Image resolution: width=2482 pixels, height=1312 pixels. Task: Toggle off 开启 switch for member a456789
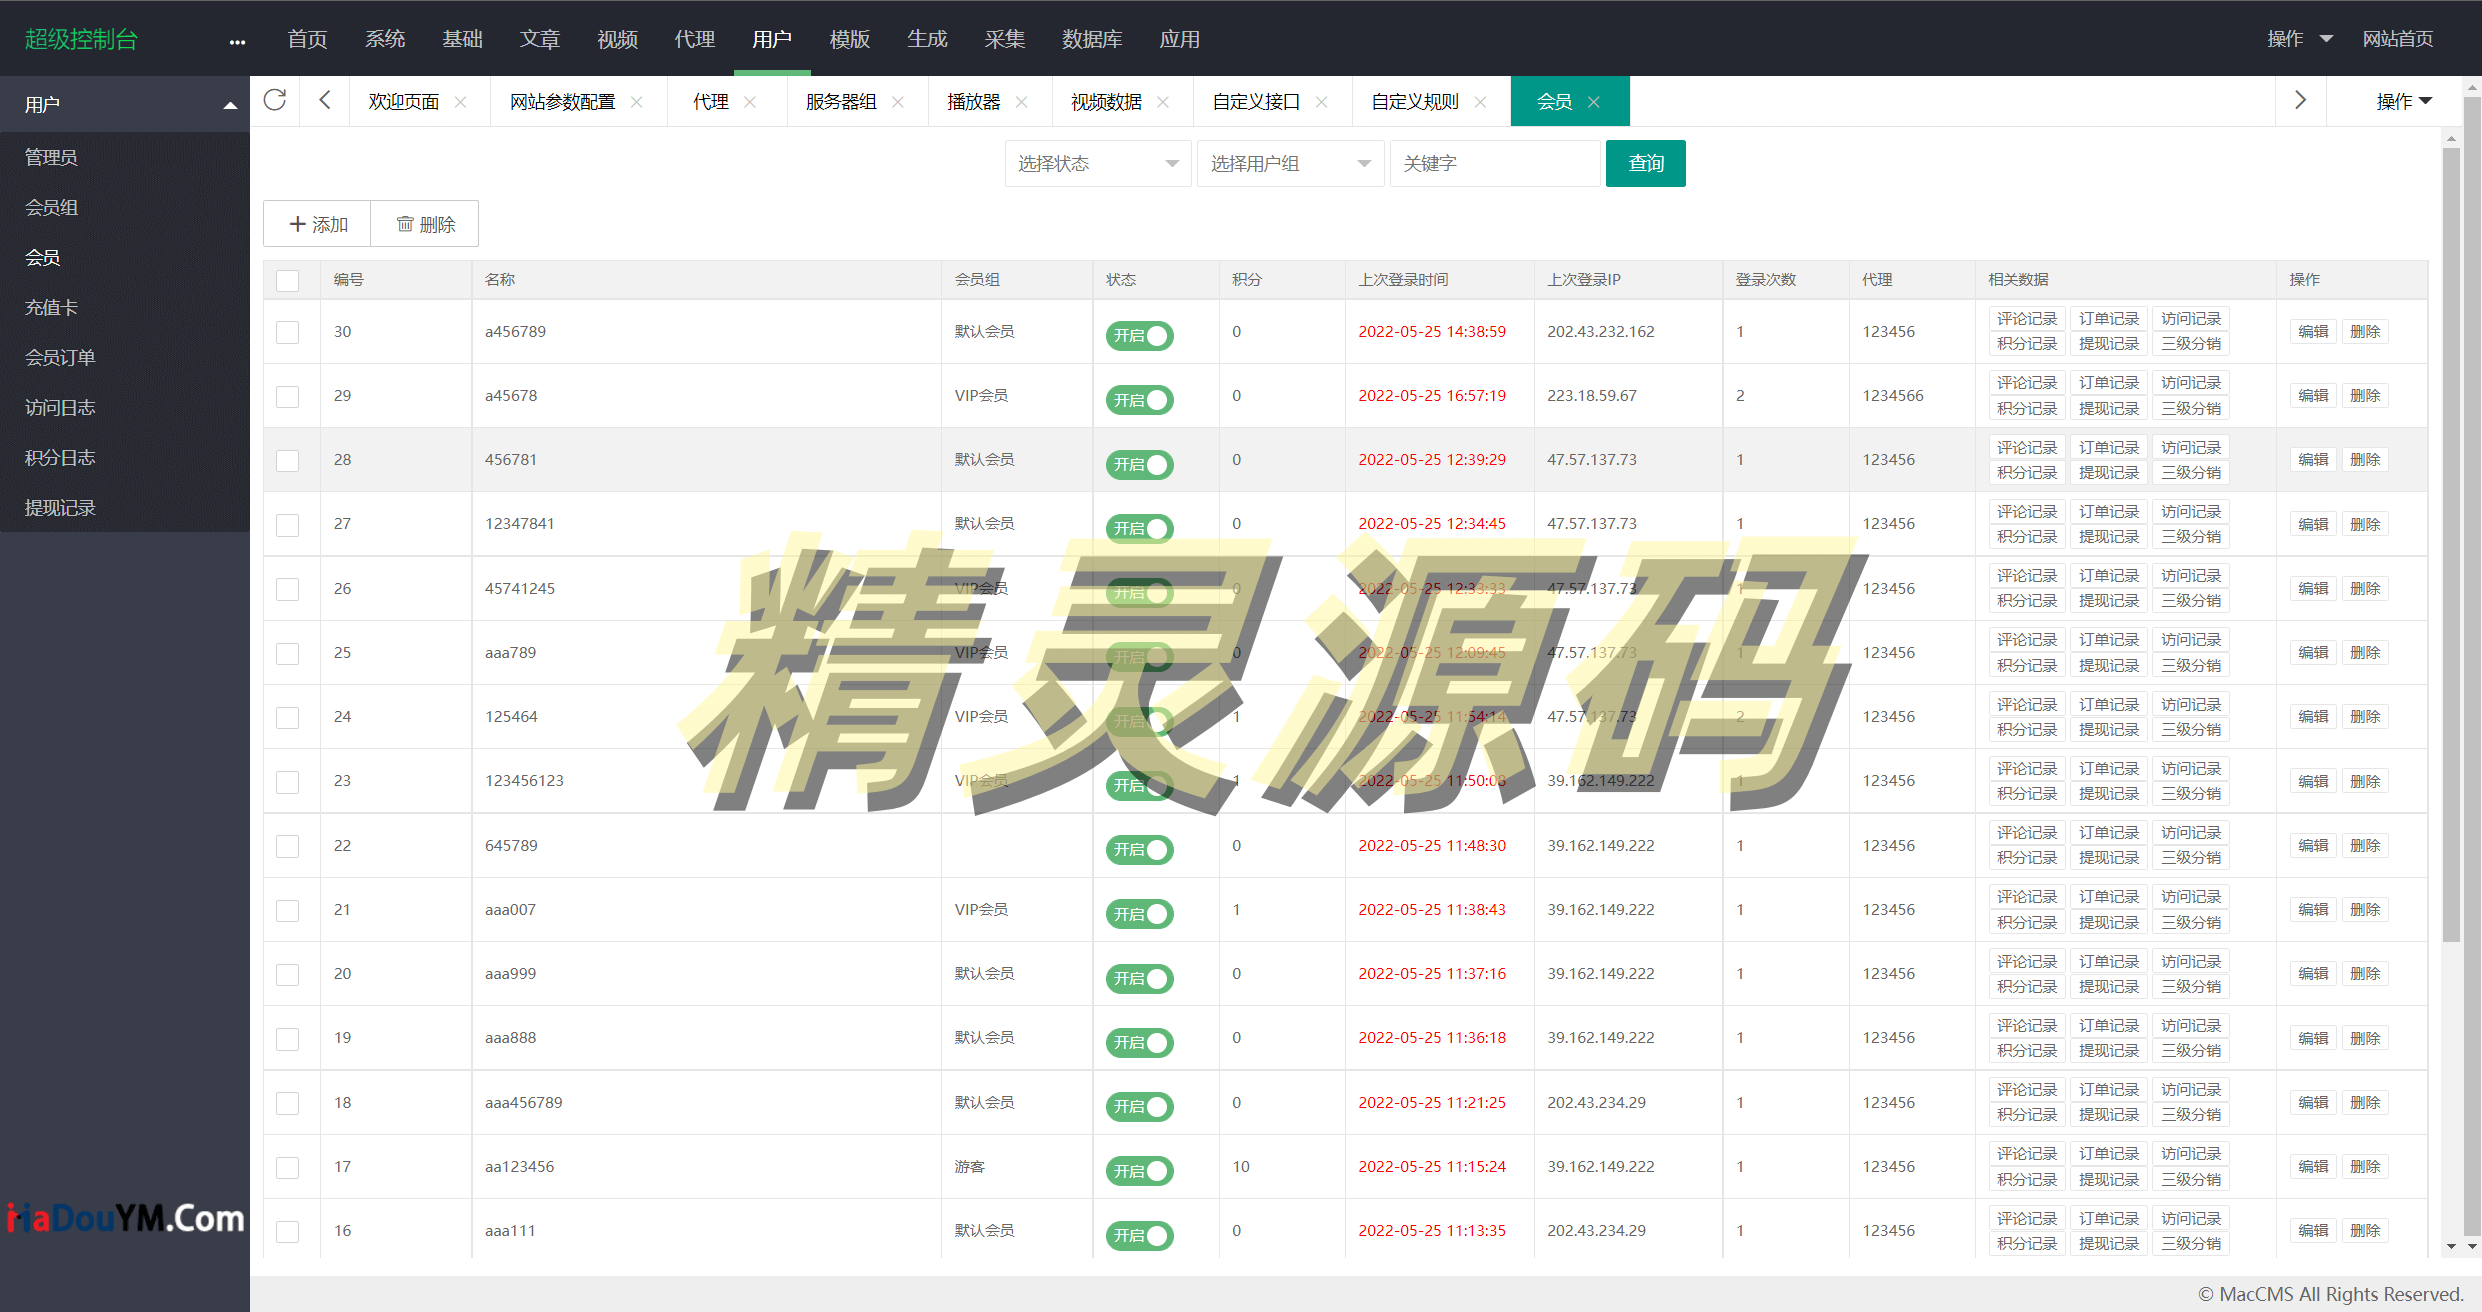pyautogui.click(x=1139, y=336)
